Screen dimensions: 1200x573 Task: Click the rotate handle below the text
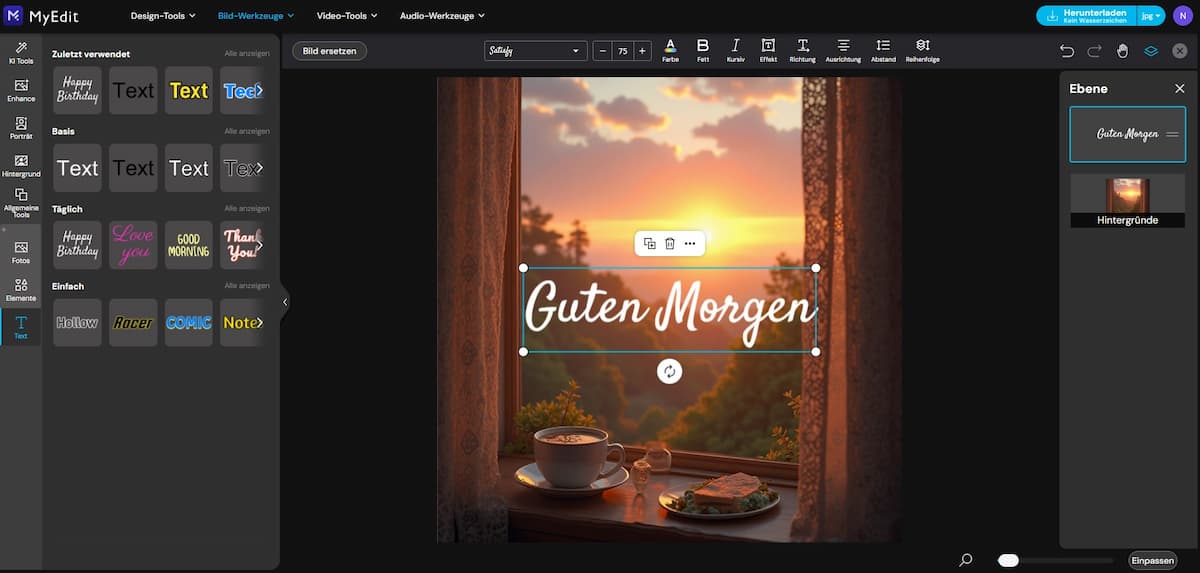coord(669,372)
